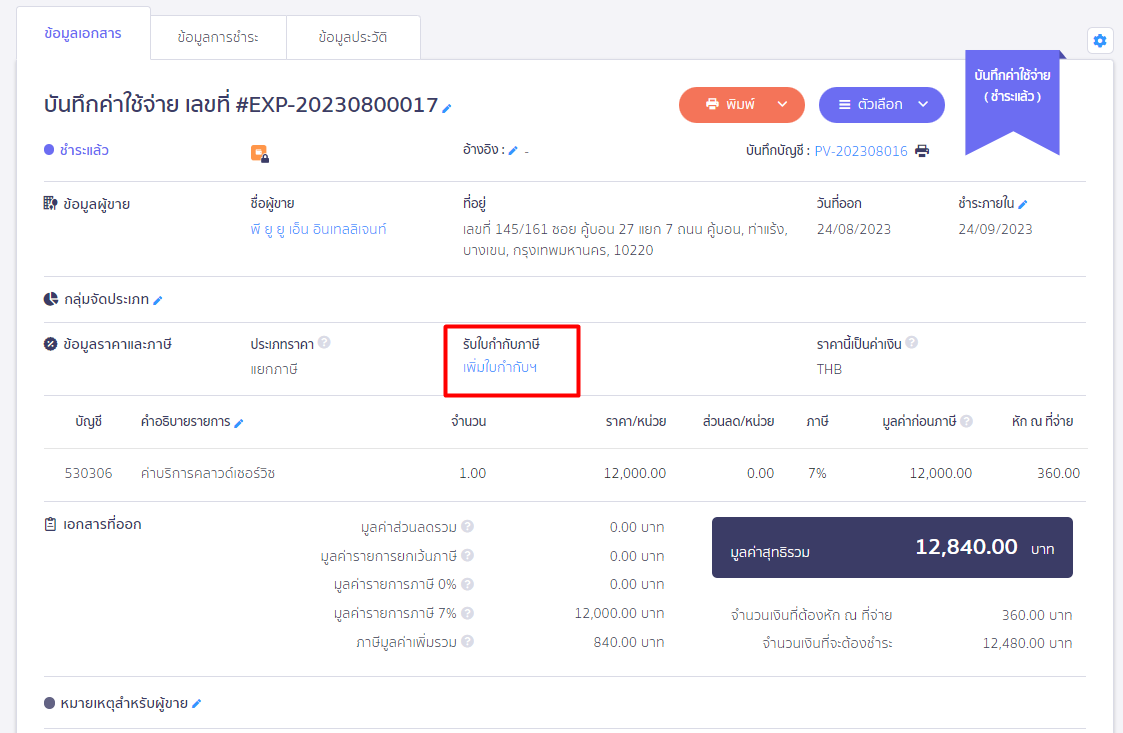The image size is (1123, 733).
Task: Show help for ประเภทราคา
Action: (324, 343)
